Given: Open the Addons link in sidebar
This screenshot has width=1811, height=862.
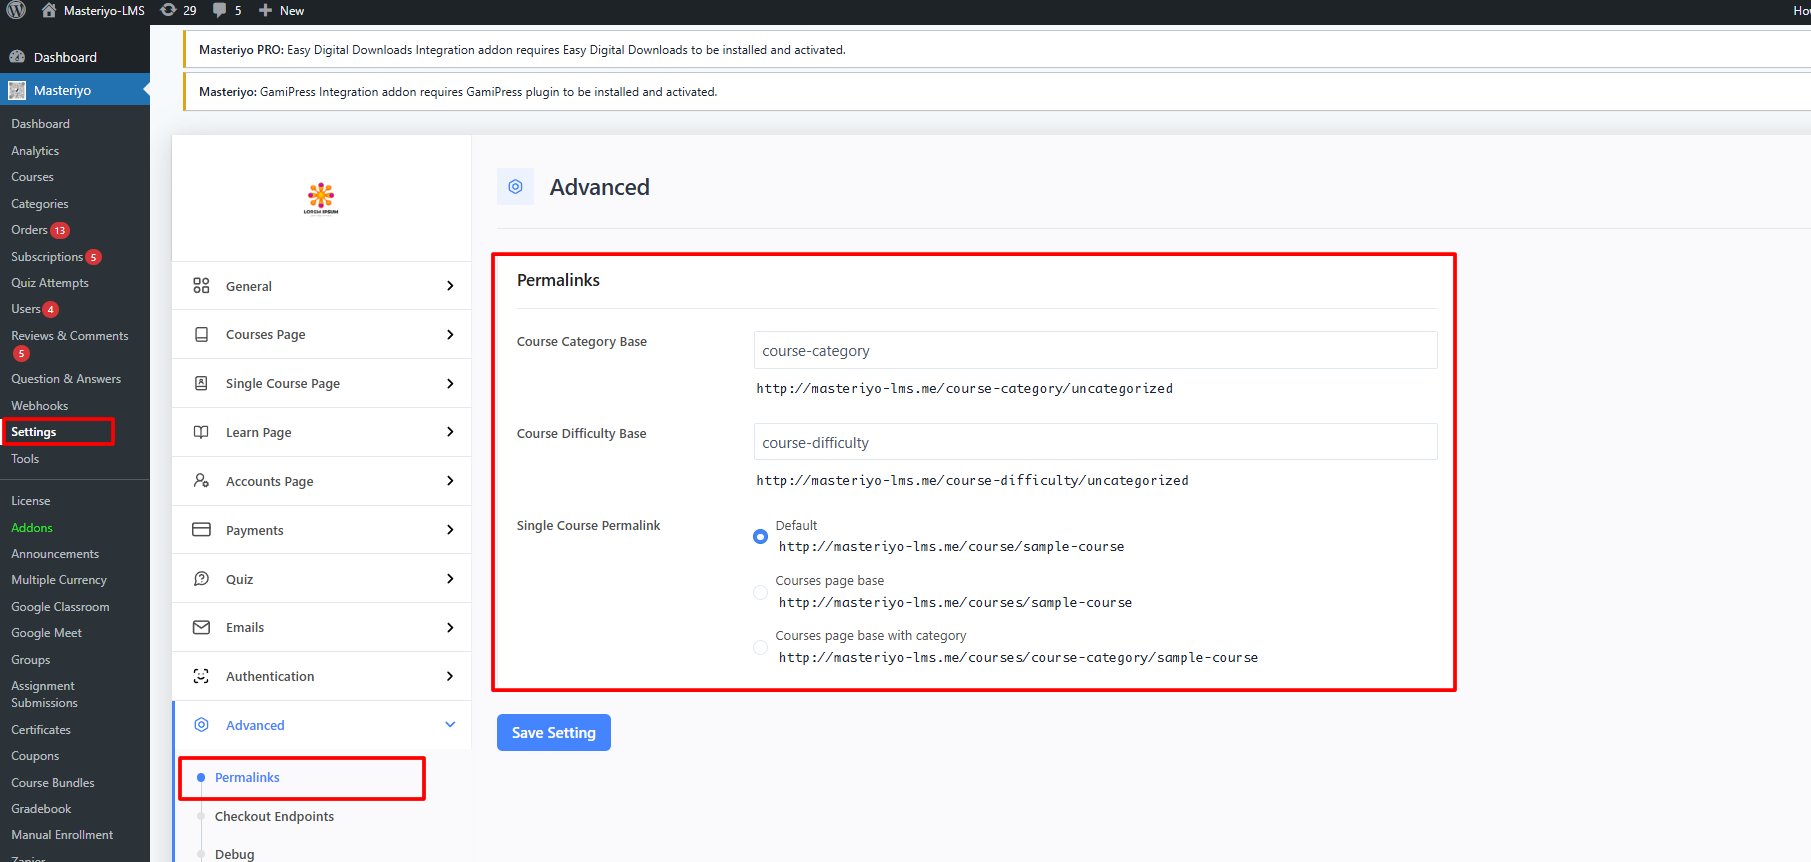Looking at the screenshot, I should tap(32, 528).
